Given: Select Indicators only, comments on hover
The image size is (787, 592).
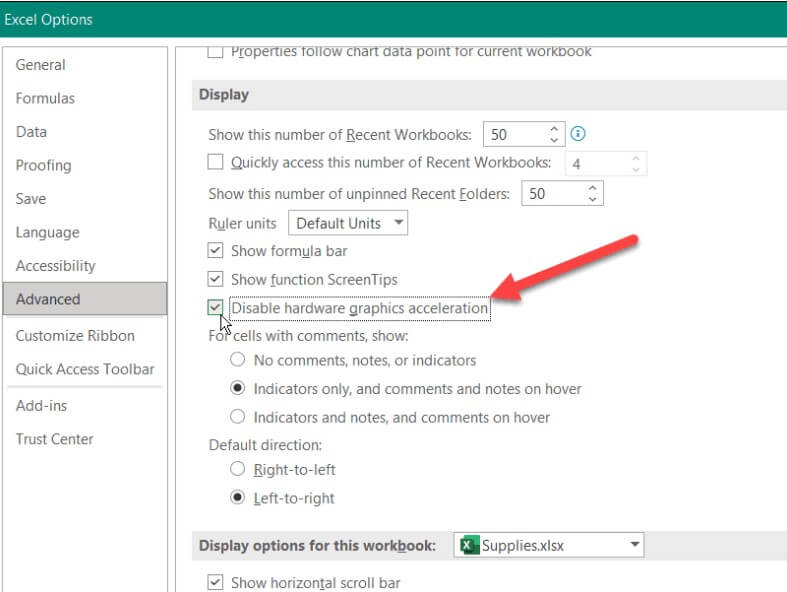Looking at the screenshot, I should point(237,388).
